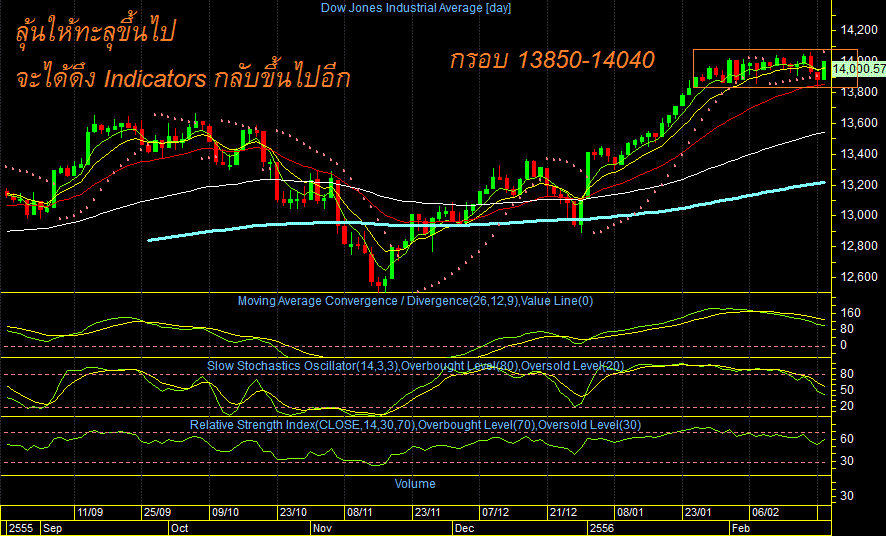Click the 08/01 date label
This screenshot has width=886, height=536.
(631, 512)
